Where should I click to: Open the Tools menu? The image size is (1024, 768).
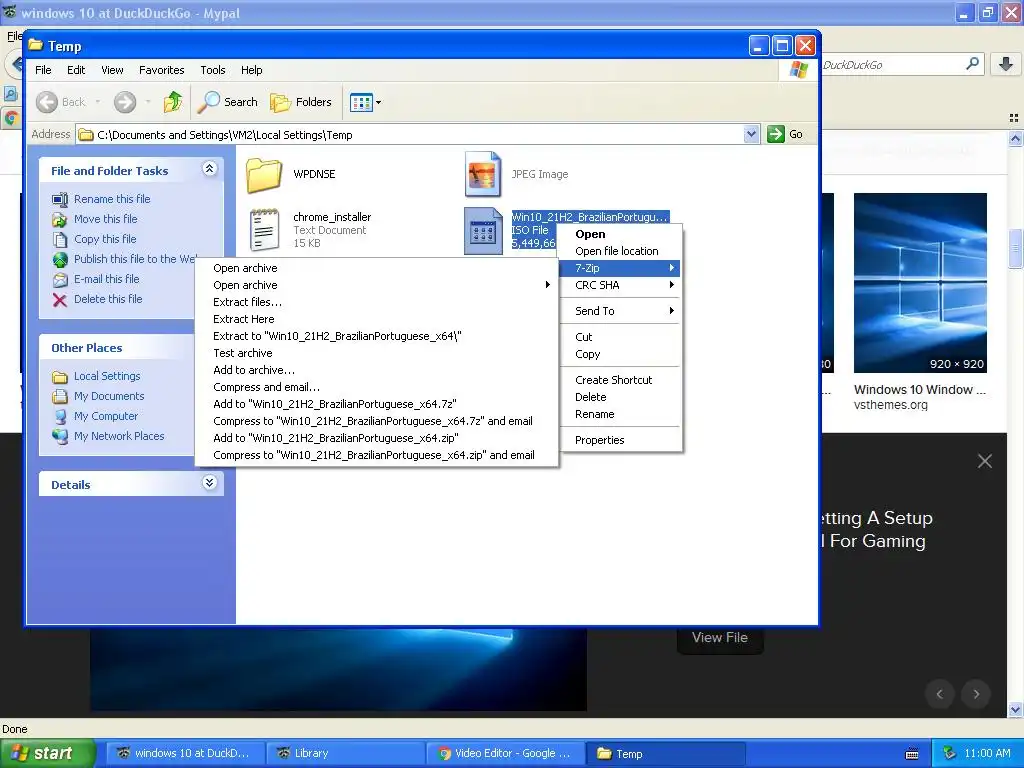[213, 70]
